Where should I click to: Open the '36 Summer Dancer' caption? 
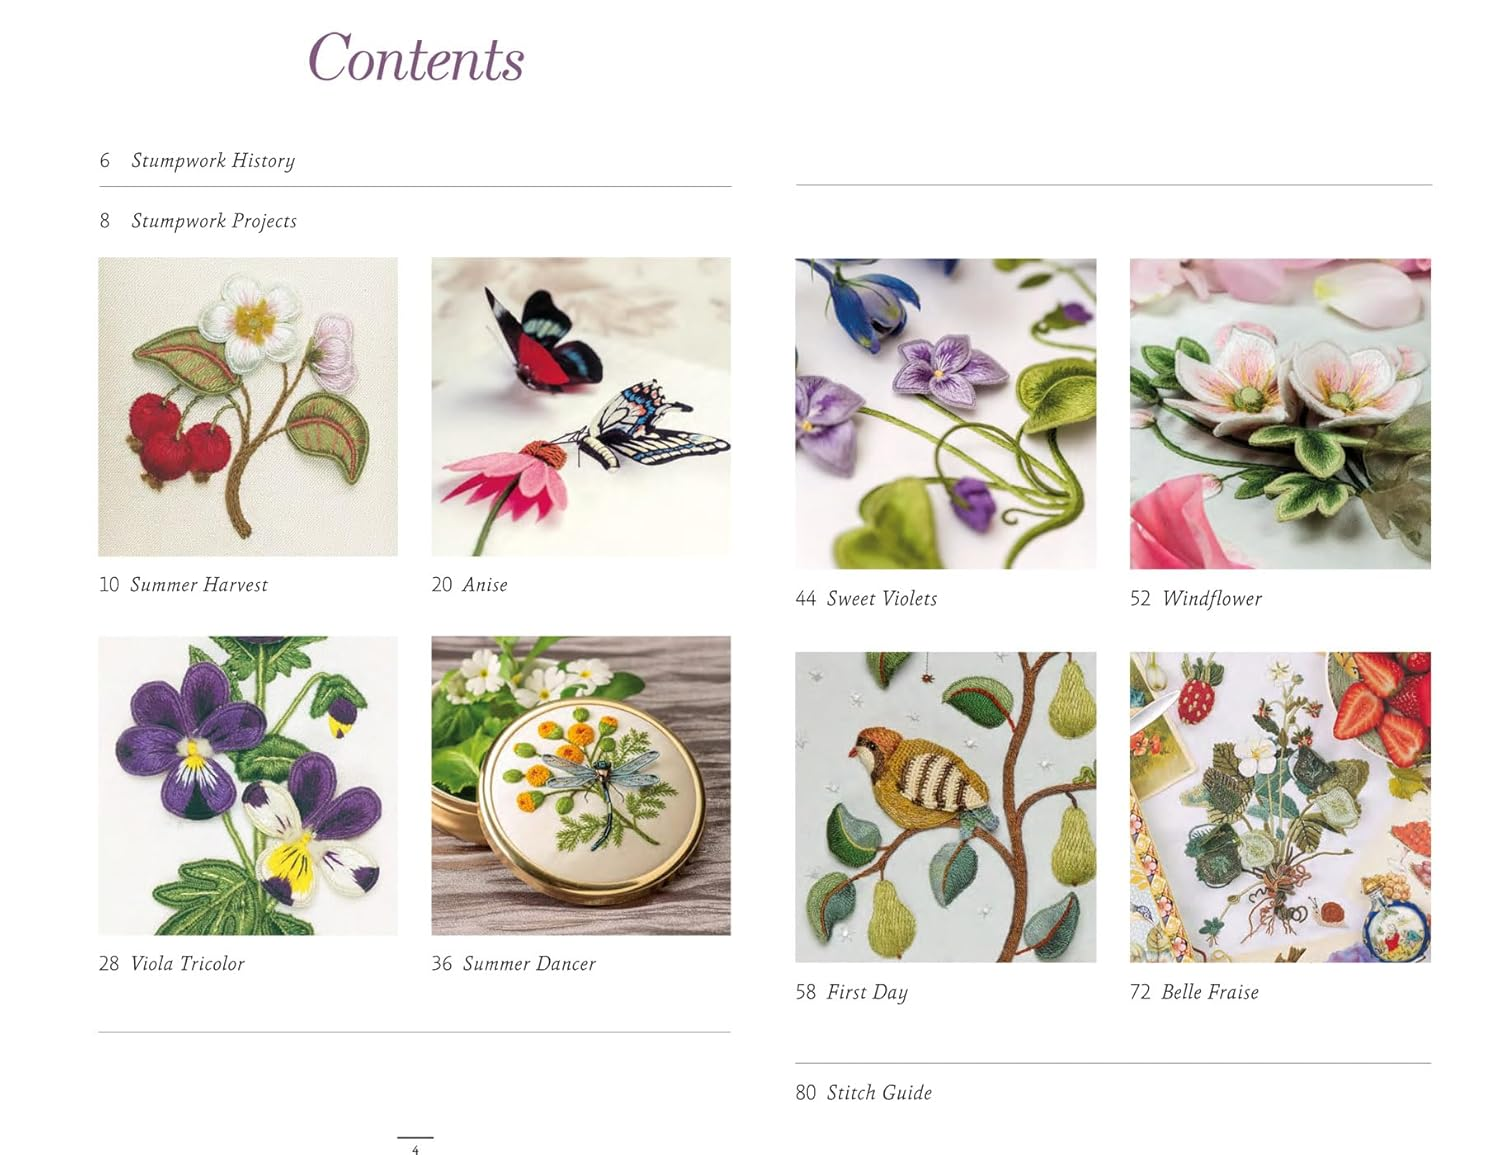(x=513, y=964)
